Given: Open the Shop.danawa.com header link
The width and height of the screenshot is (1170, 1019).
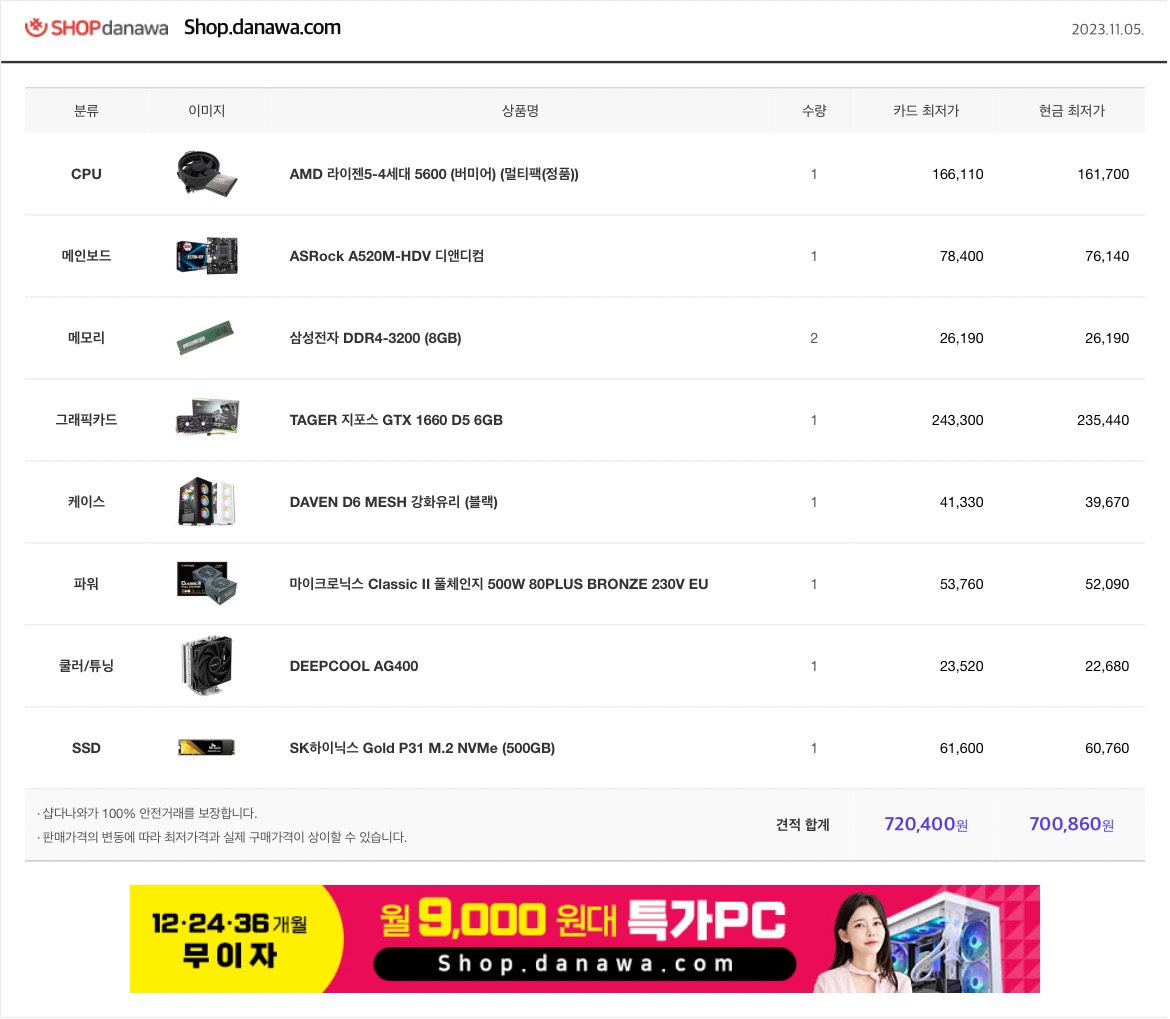Looking at the screenshot, I should pyautogui.click(x=263, y=28).
